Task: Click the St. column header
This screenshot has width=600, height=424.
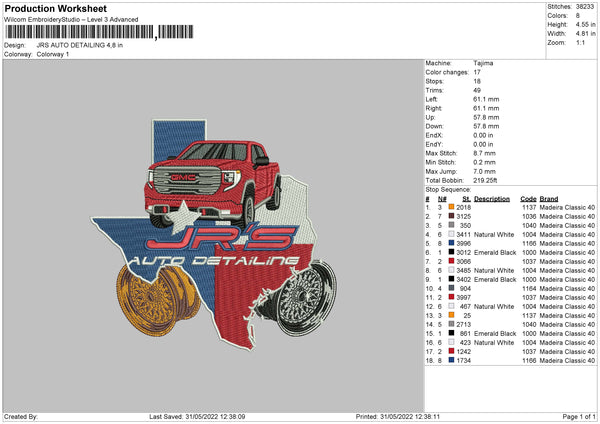Action: pyautogui.click(x=466, y=199)
